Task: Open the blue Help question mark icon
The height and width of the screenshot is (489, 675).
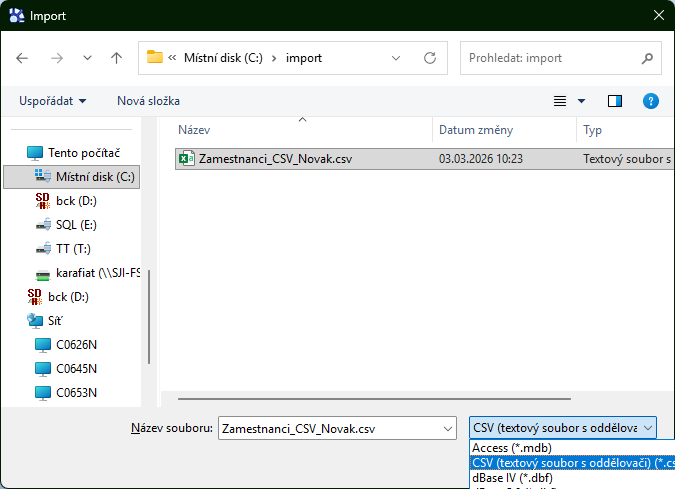Action: tap(650, 101)
